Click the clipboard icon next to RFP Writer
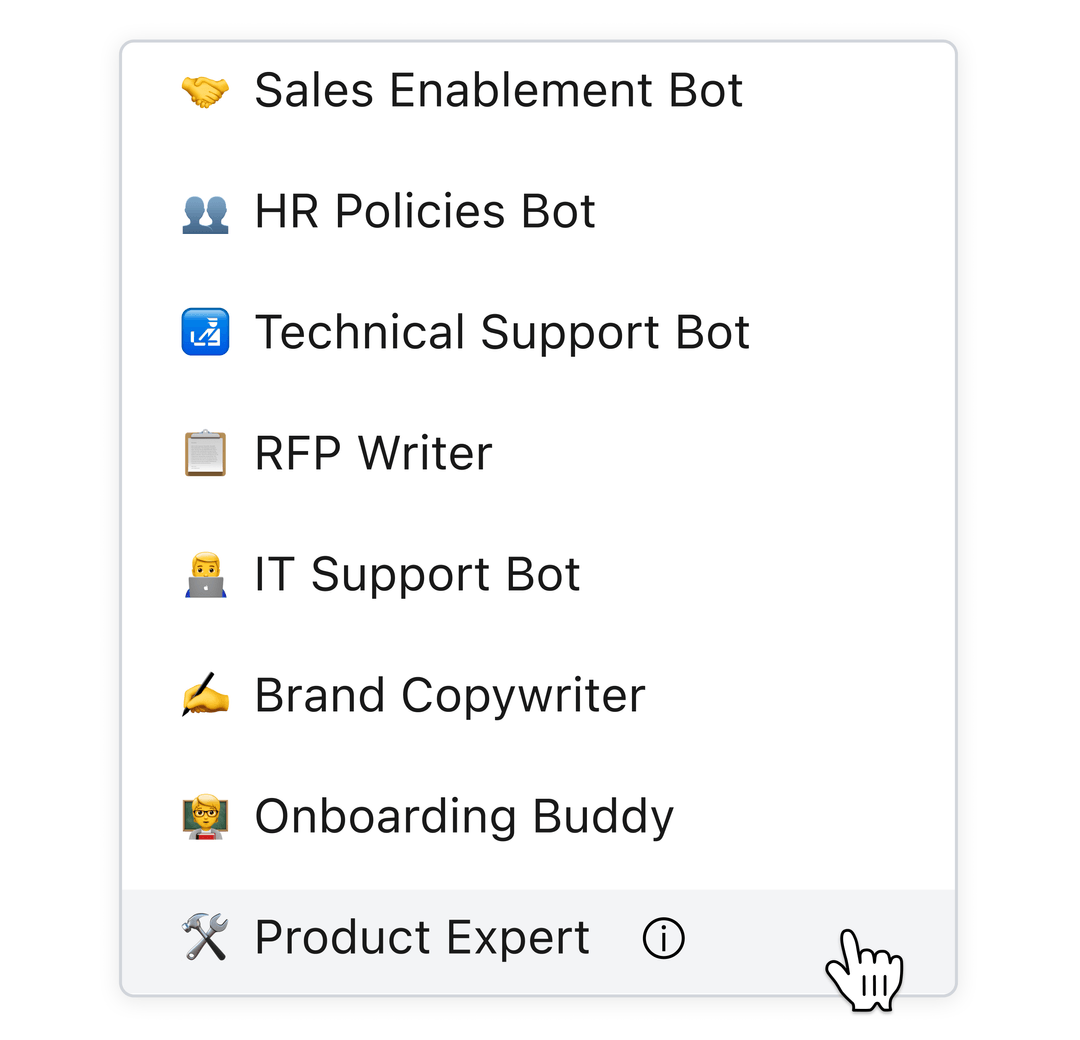Viewport: 1080px width, 1040px height. 205,453
